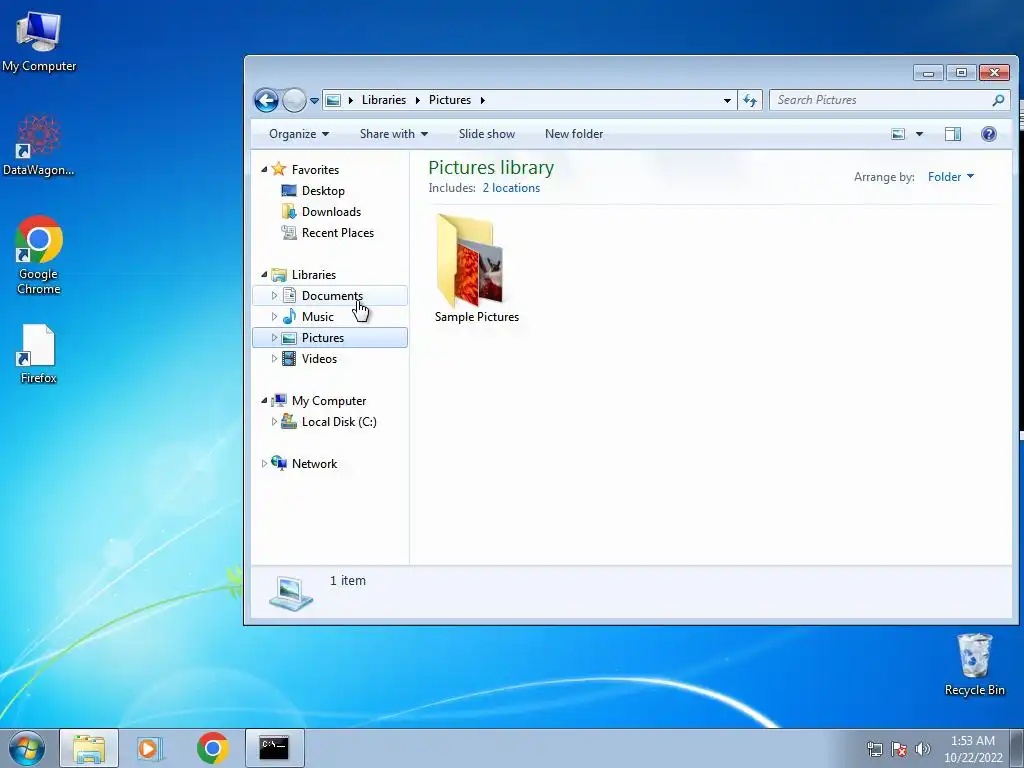The image size is (1024, 768).
Task: Click the Forward navigation button
Action: point(294,101)
